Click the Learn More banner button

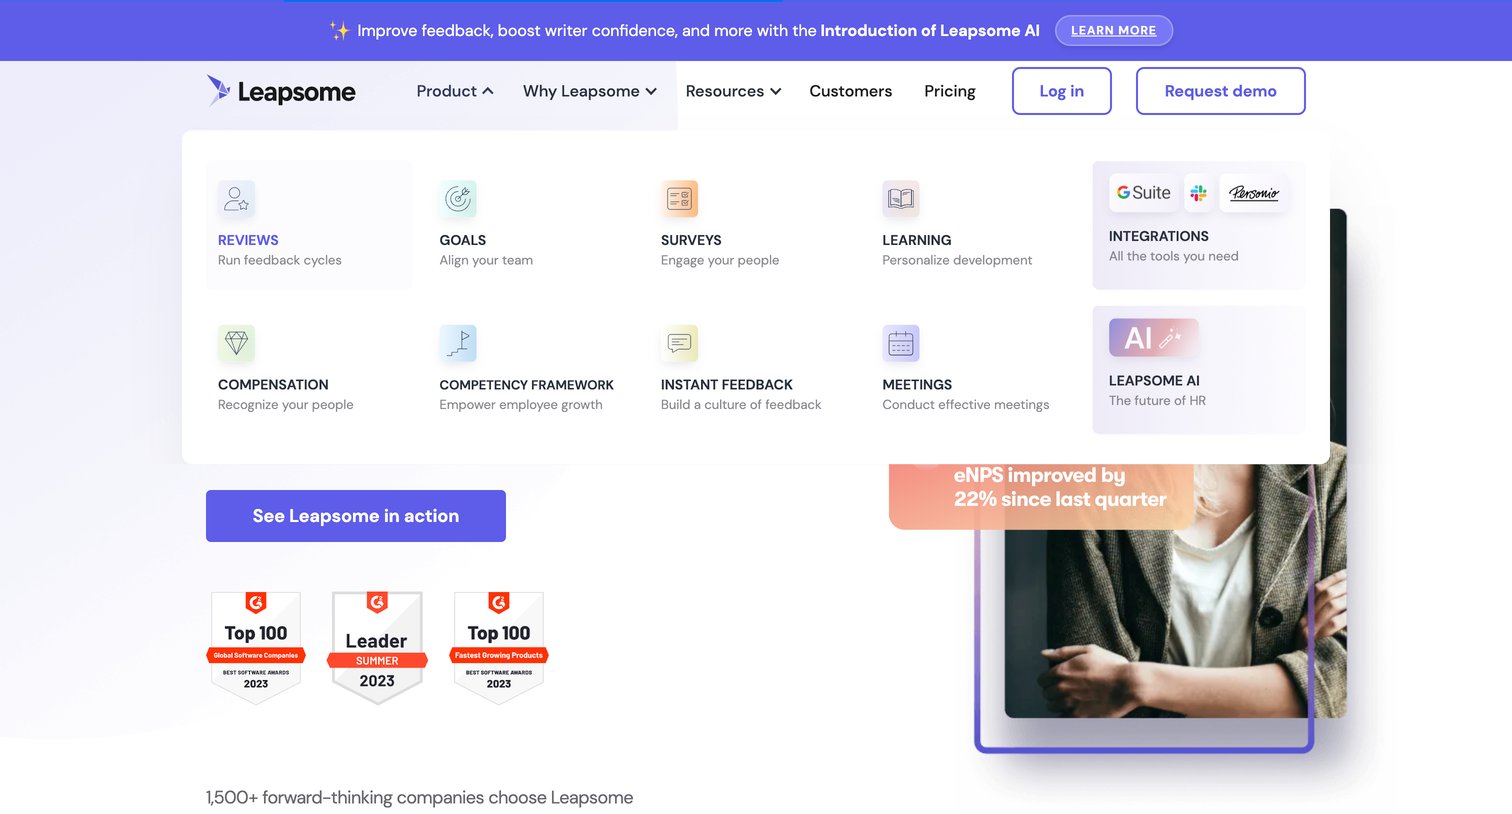pos(1114,31)
